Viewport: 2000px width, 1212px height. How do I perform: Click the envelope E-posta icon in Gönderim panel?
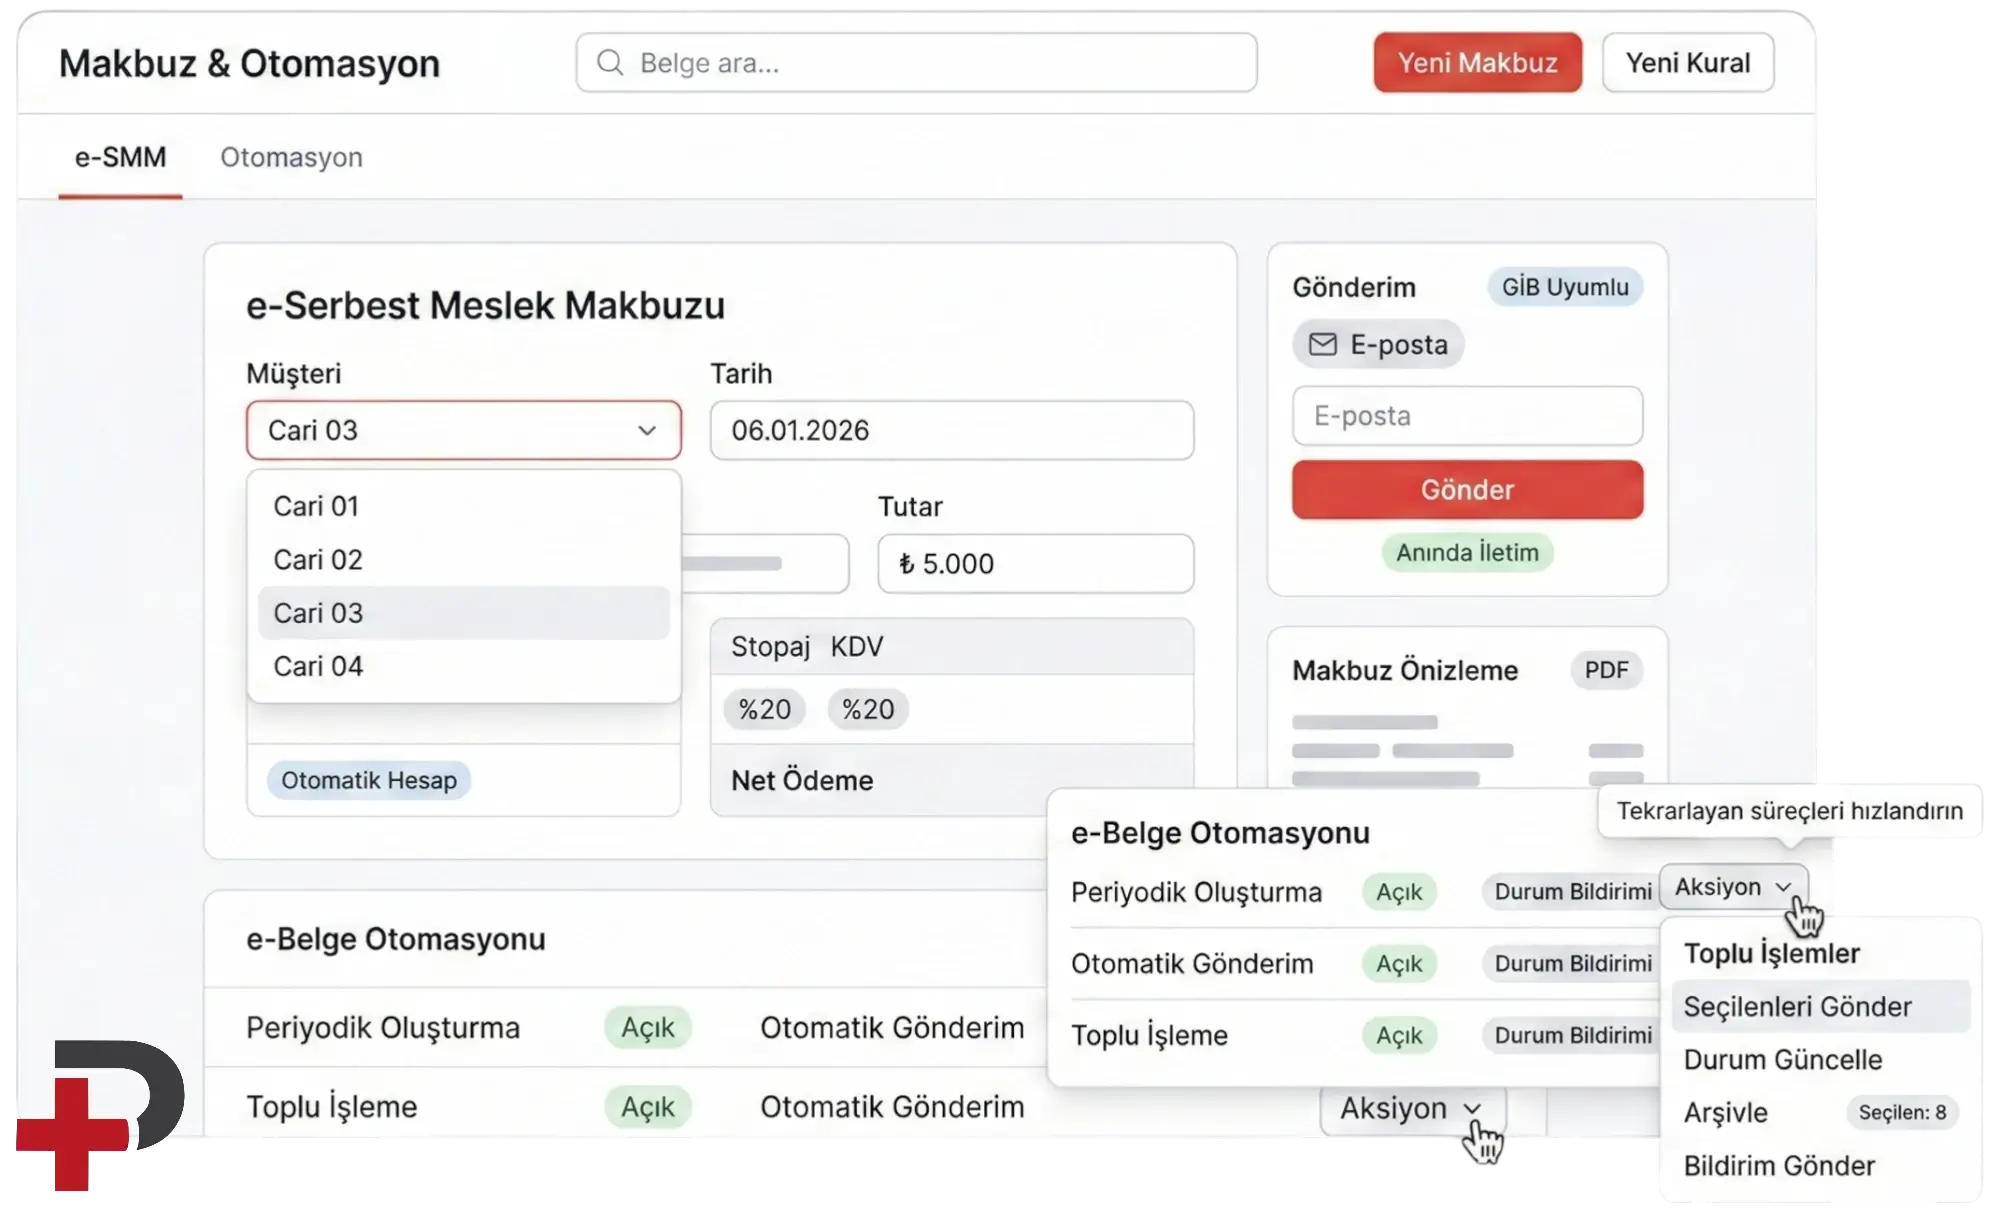pos(1322,344)
